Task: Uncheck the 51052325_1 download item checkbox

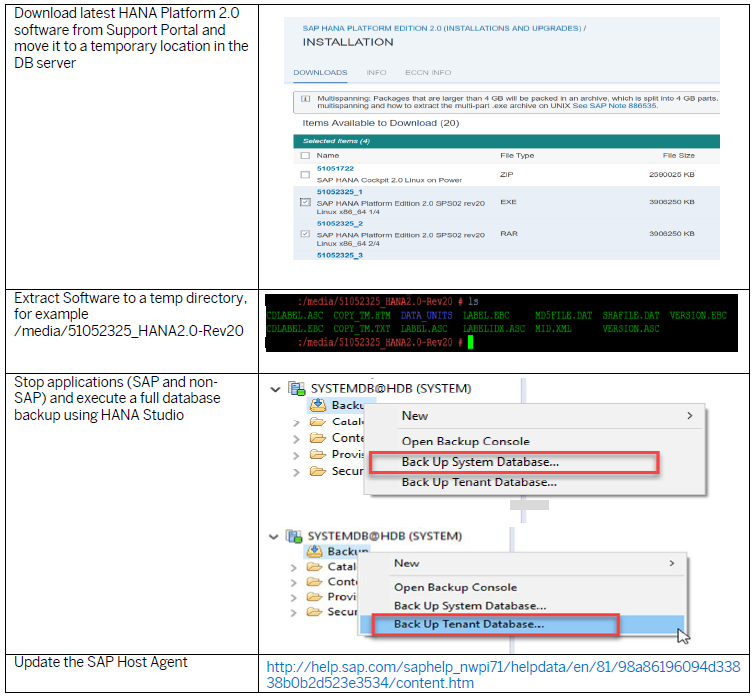Action: tap(305, 202)
